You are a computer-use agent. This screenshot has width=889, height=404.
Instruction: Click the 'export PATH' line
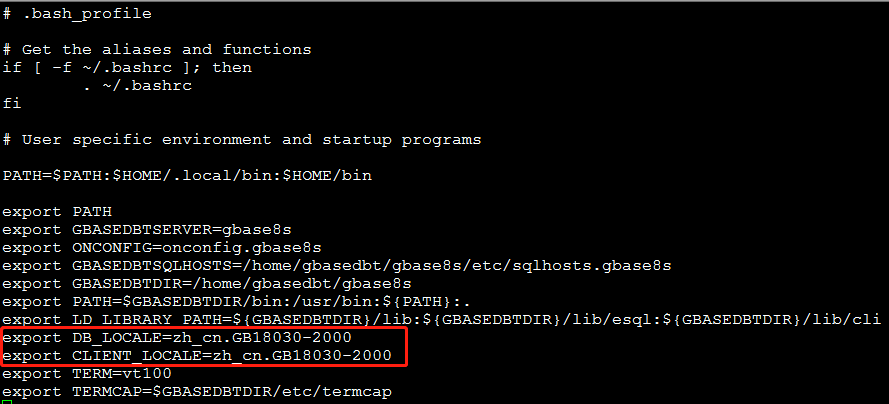[x=57, y=212]
